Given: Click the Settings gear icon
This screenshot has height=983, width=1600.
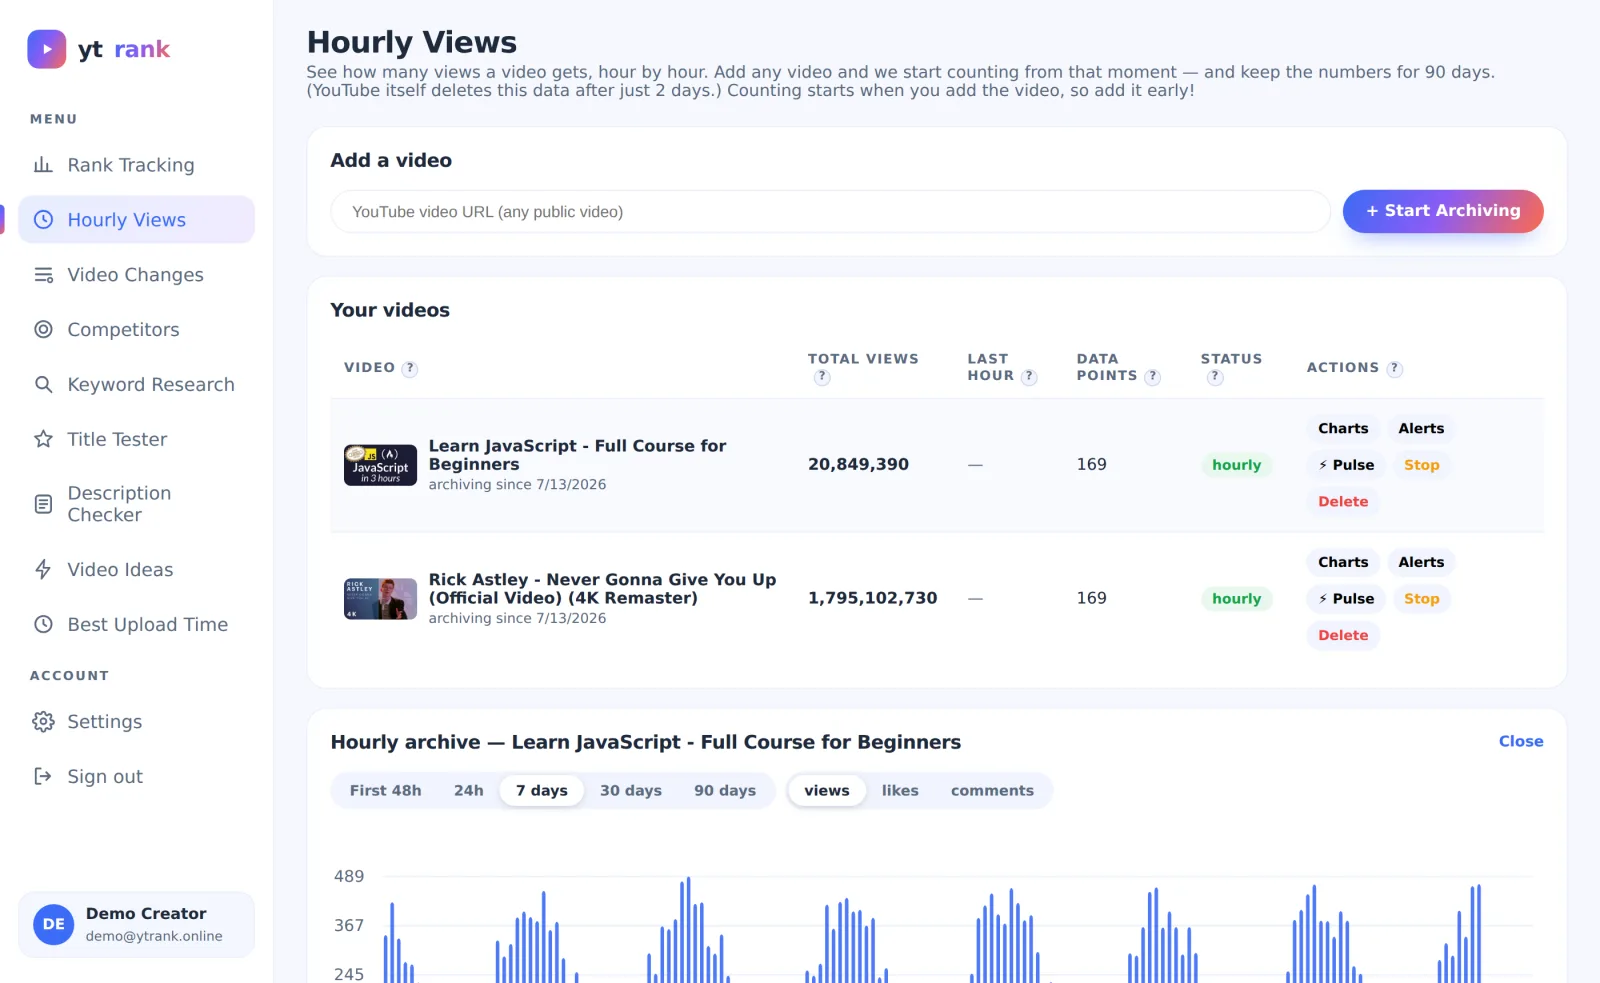Looking at the screenshot, I should 43,722.
